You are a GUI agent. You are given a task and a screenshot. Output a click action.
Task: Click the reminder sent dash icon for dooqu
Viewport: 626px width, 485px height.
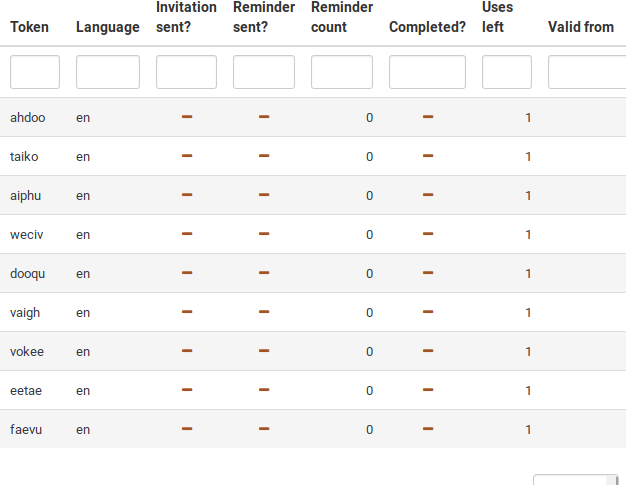(x=264, y=273)
